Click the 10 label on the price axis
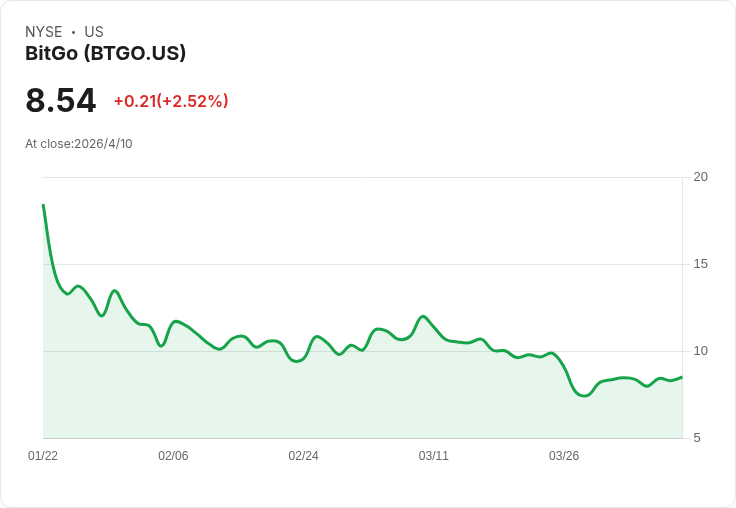This screenshot has height=508, width=736. pyautogui.click(x=701, y=351)
